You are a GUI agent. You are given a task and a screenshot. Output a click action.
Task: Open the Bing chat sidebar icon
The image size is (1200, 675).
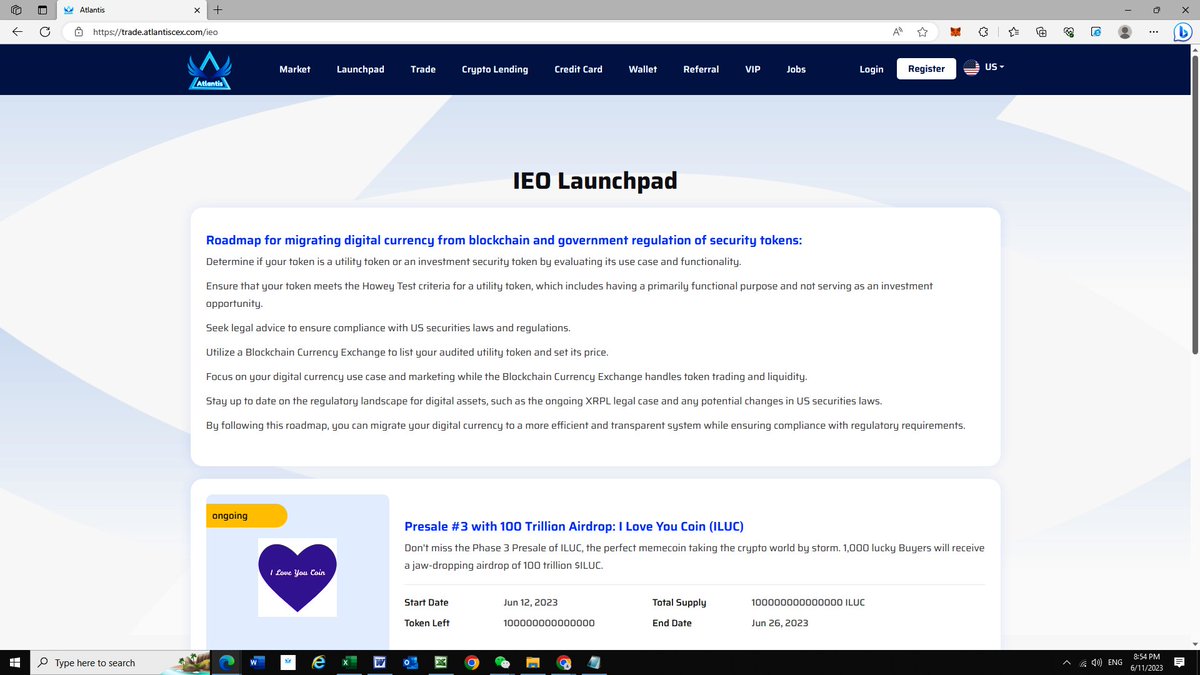1181,32
